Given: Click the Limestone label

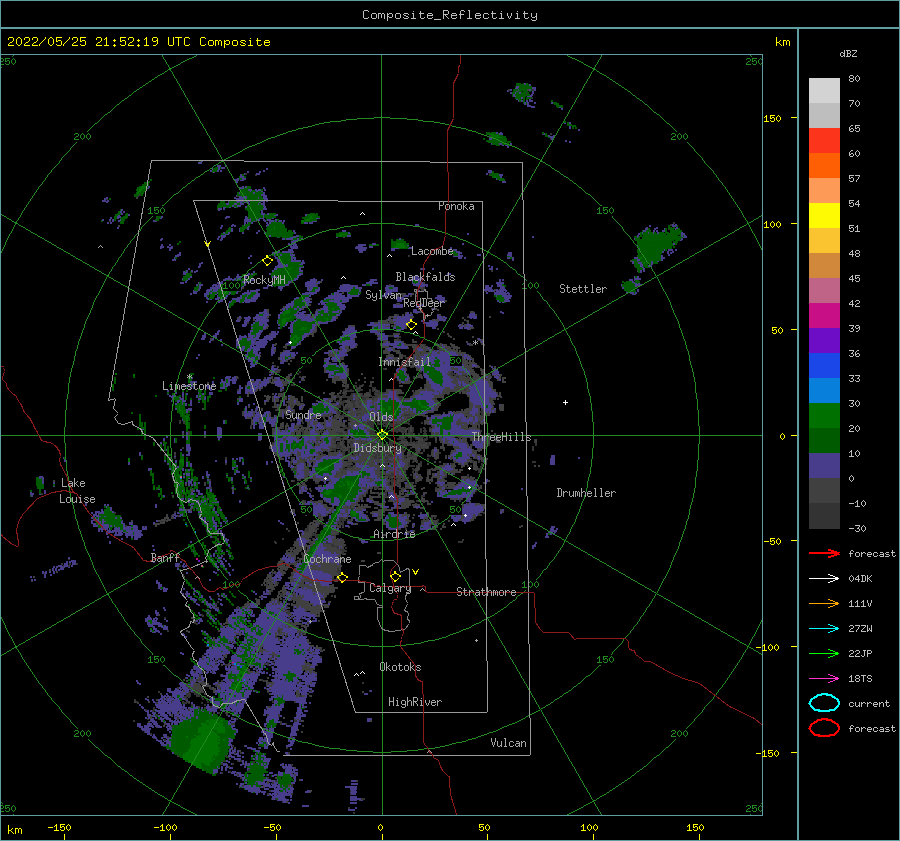Looking at the screenshot, I should coord(189,386).
